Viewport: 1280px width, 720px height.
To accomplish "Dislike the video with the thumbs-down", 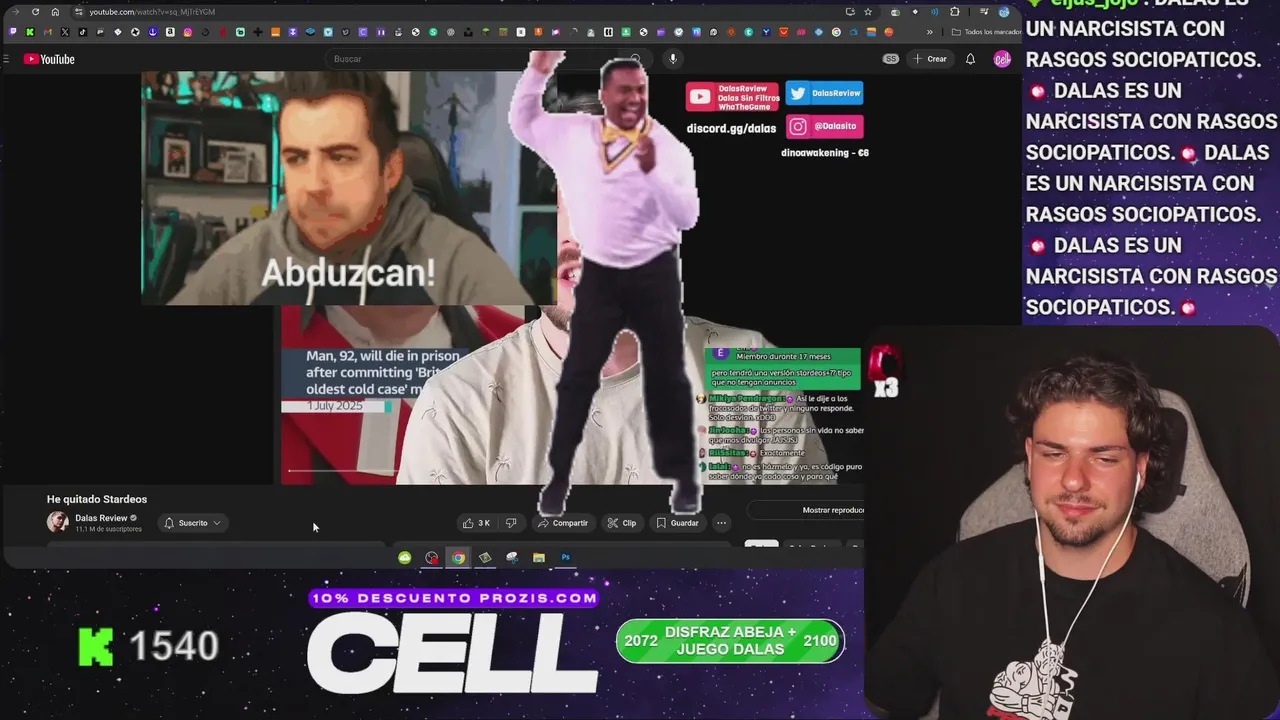I will 511,523.
